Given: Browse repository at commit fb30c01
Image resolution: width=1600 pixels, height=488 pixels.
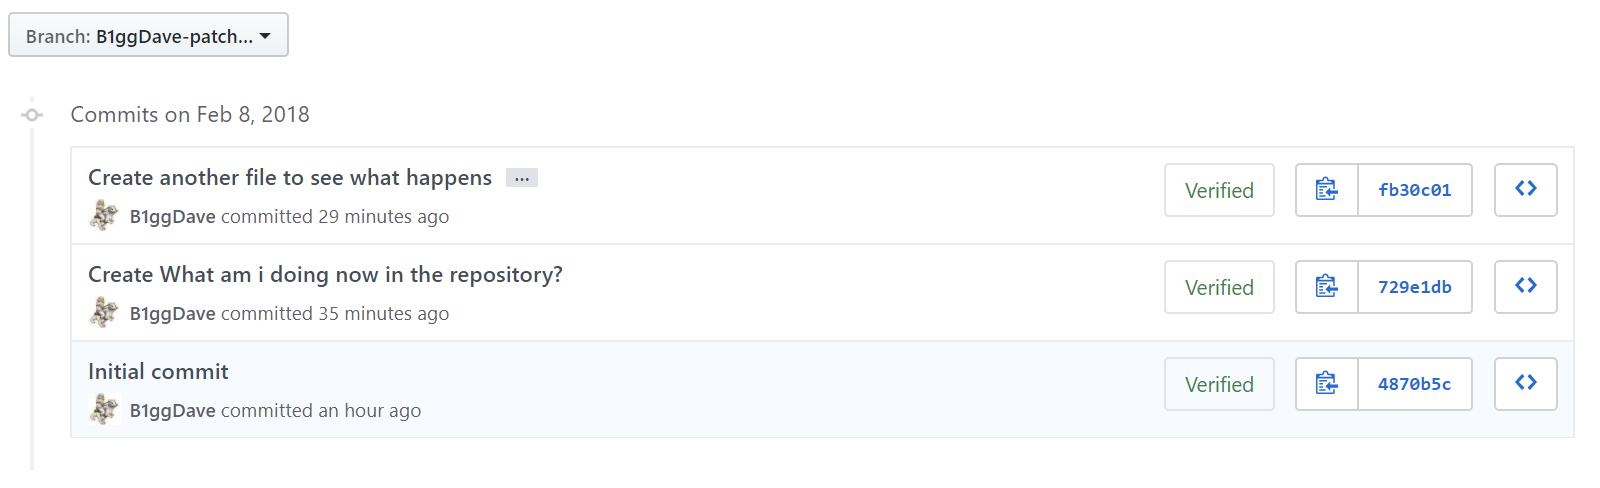Looking at the screenshot, I should tap(1526, 190).
